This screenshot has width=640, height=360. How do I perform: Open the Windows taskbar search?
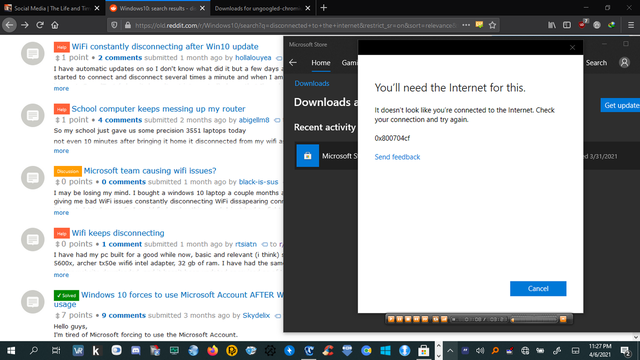tap(34, 351)
